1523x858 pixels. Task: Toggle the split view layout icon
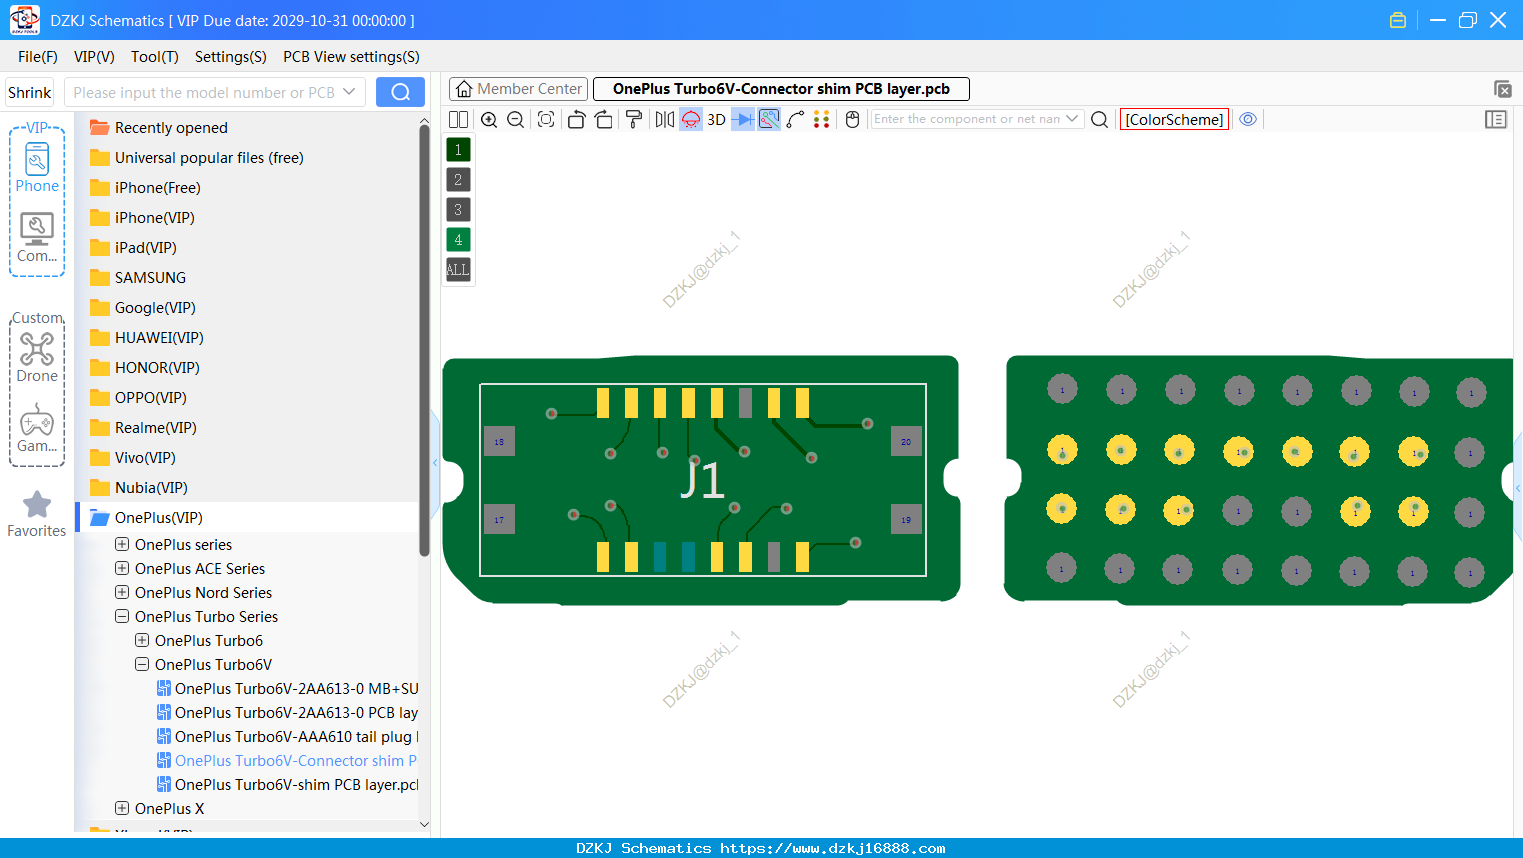point(458,120)
